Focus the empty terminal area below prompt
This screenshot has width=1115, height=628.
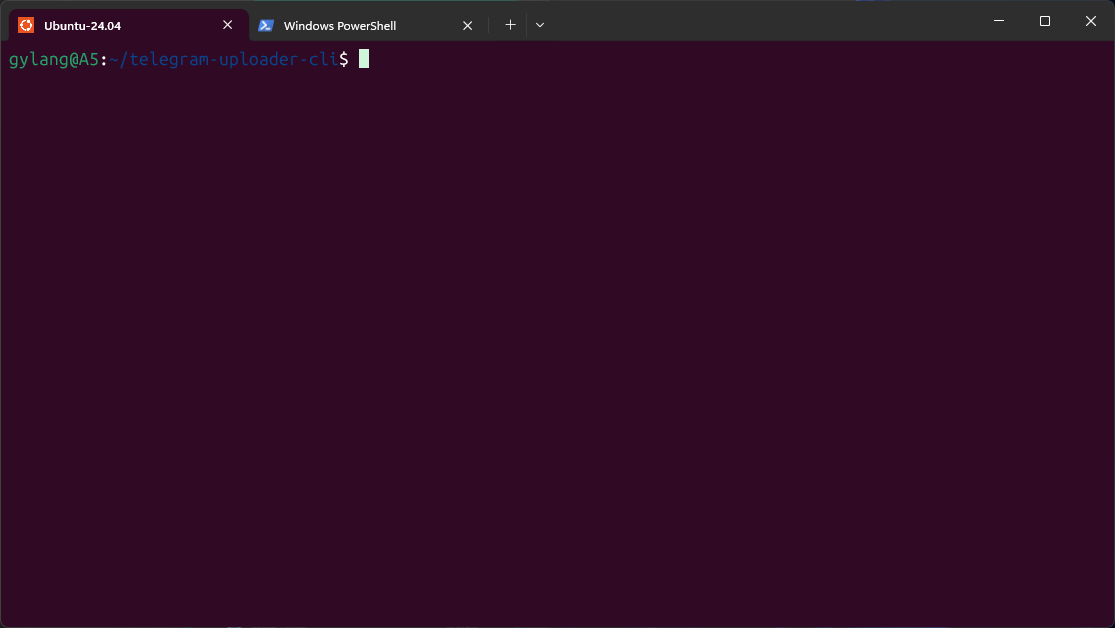[557, 350]
